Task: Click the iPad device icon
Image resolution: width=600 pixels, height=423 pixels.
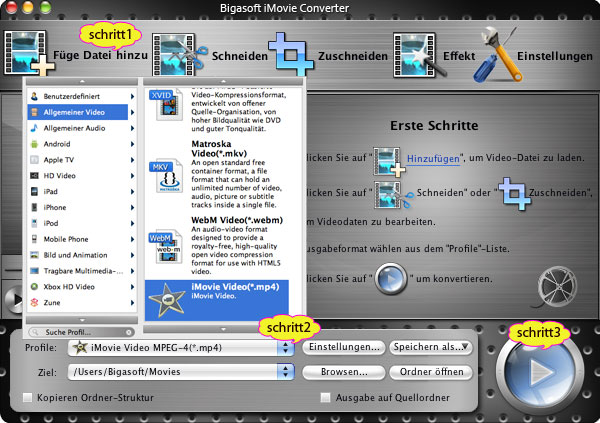Action: coord(34,191)
